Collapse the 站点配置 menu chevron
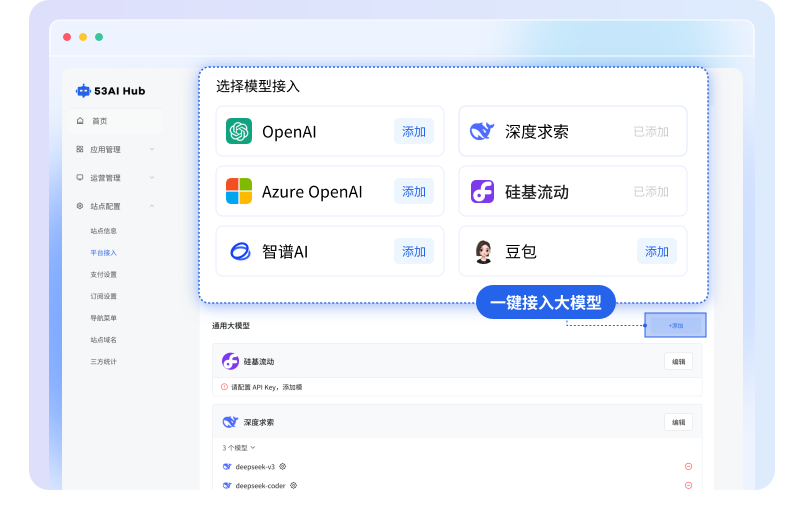 152,206
